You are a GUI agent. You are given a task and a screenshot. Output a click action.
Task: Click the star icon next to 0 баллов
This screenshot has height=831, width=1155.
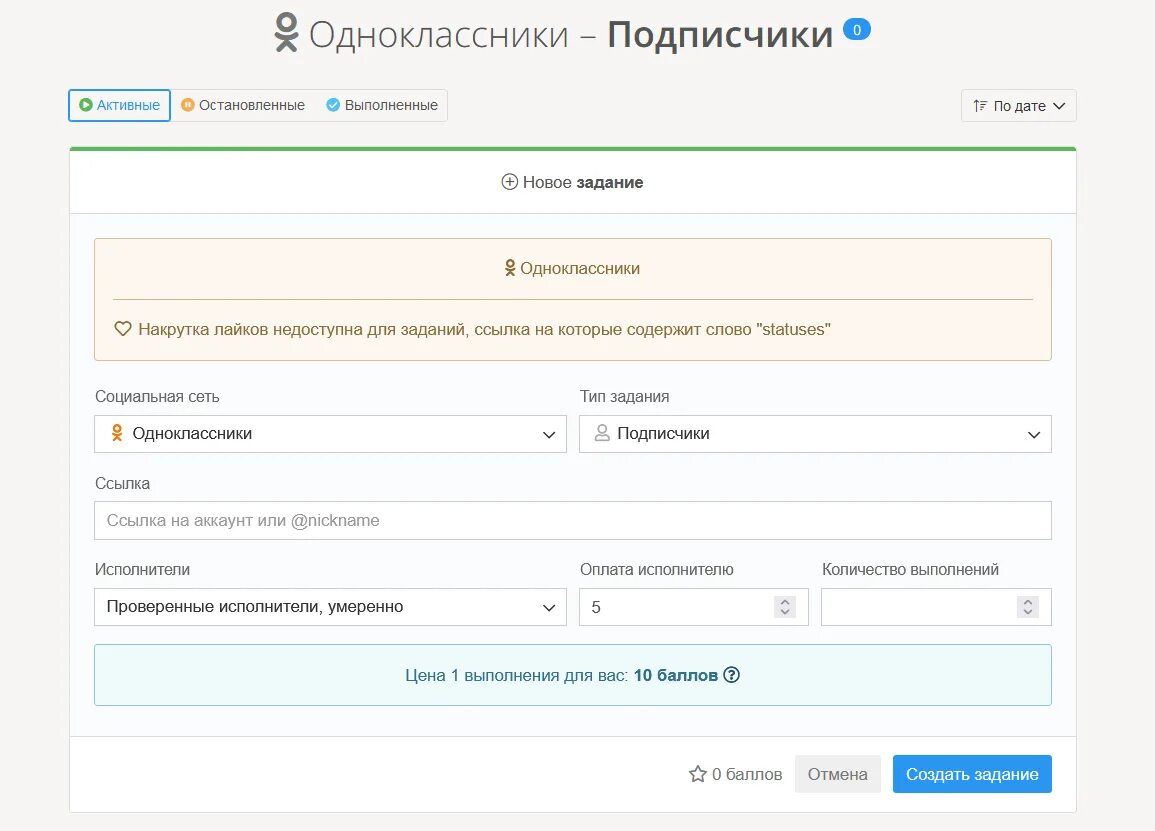698,774
